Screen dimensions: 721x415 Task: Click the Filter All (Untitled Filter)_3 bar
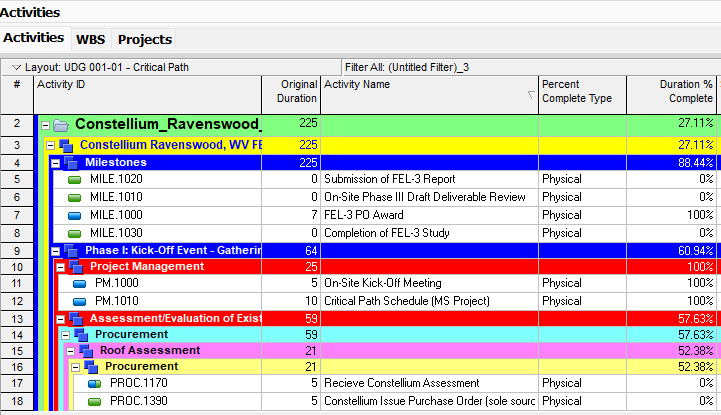(532, 67)
